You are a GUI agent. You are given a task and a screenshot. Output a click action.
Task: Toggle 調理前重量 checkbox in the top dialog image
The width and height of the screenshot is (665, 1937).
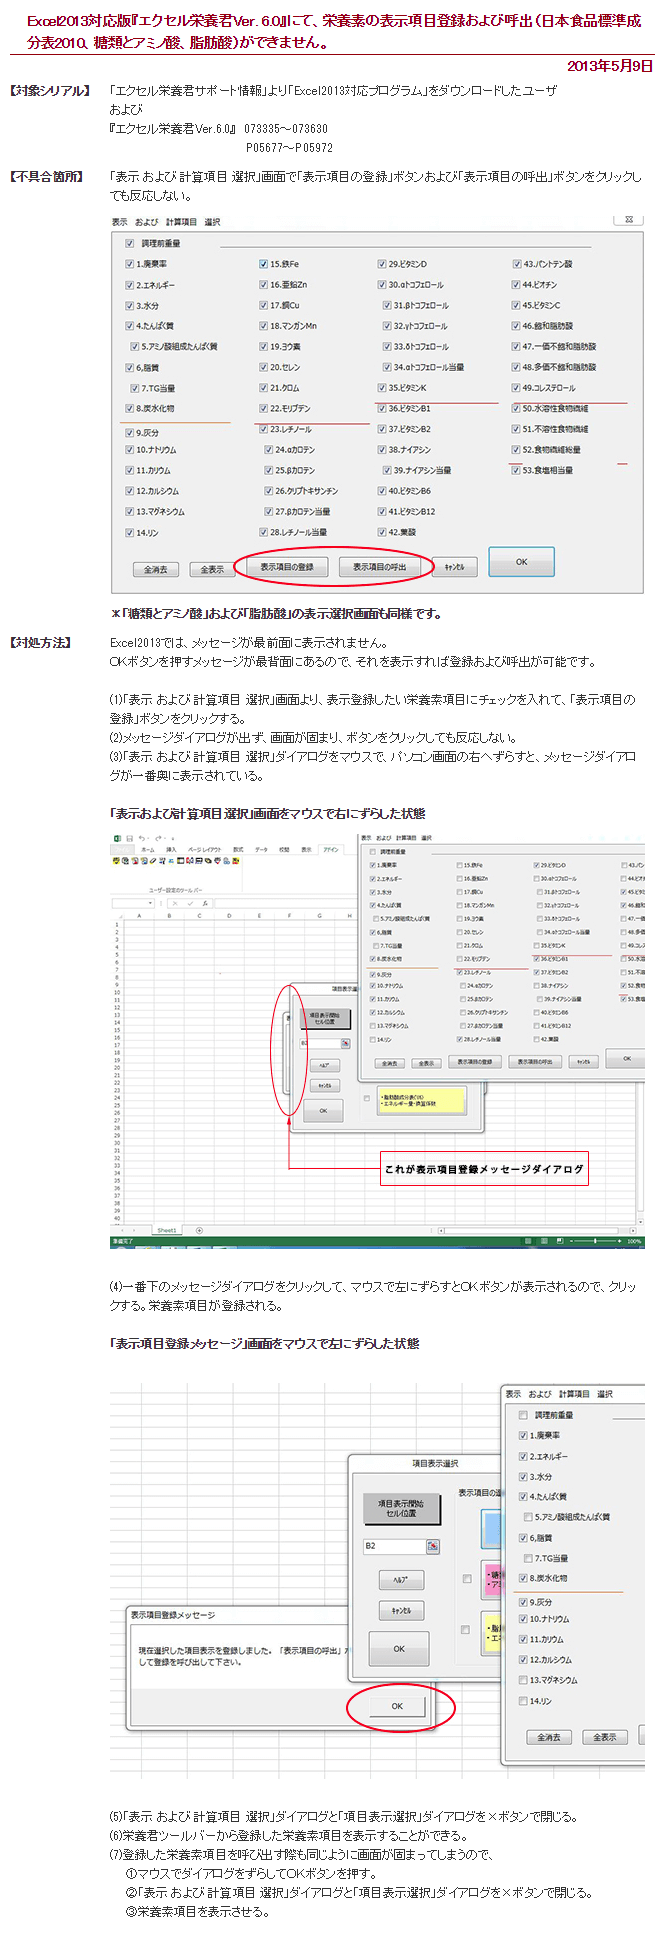pos(129,243)
